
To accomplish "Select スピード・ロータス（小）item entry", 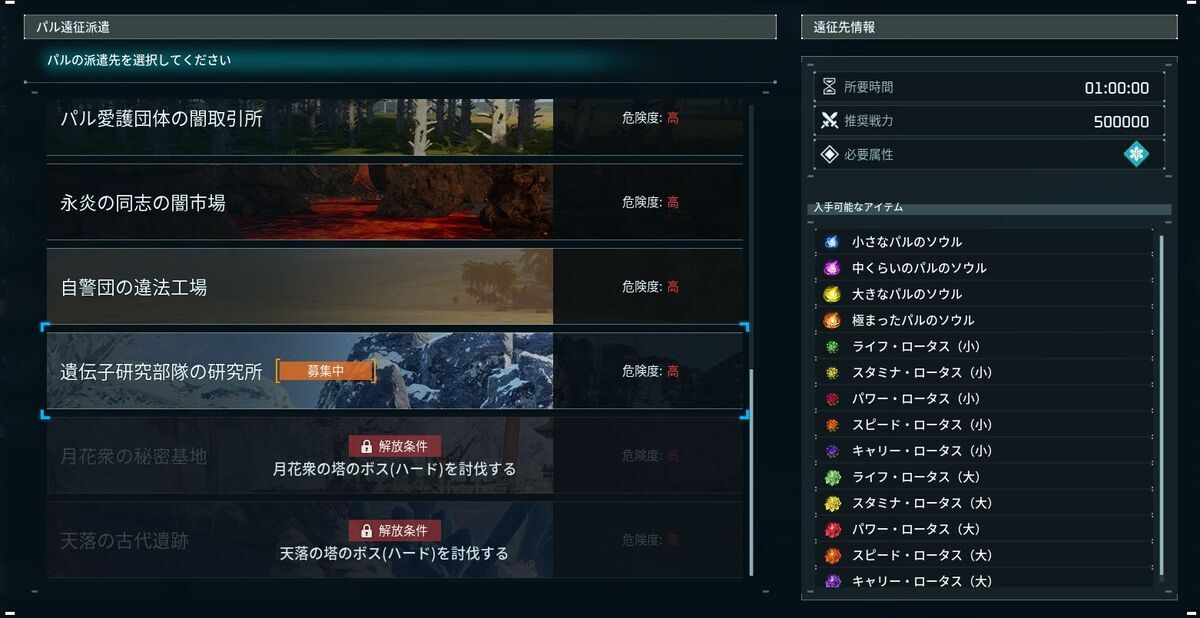I will (985, 425).
